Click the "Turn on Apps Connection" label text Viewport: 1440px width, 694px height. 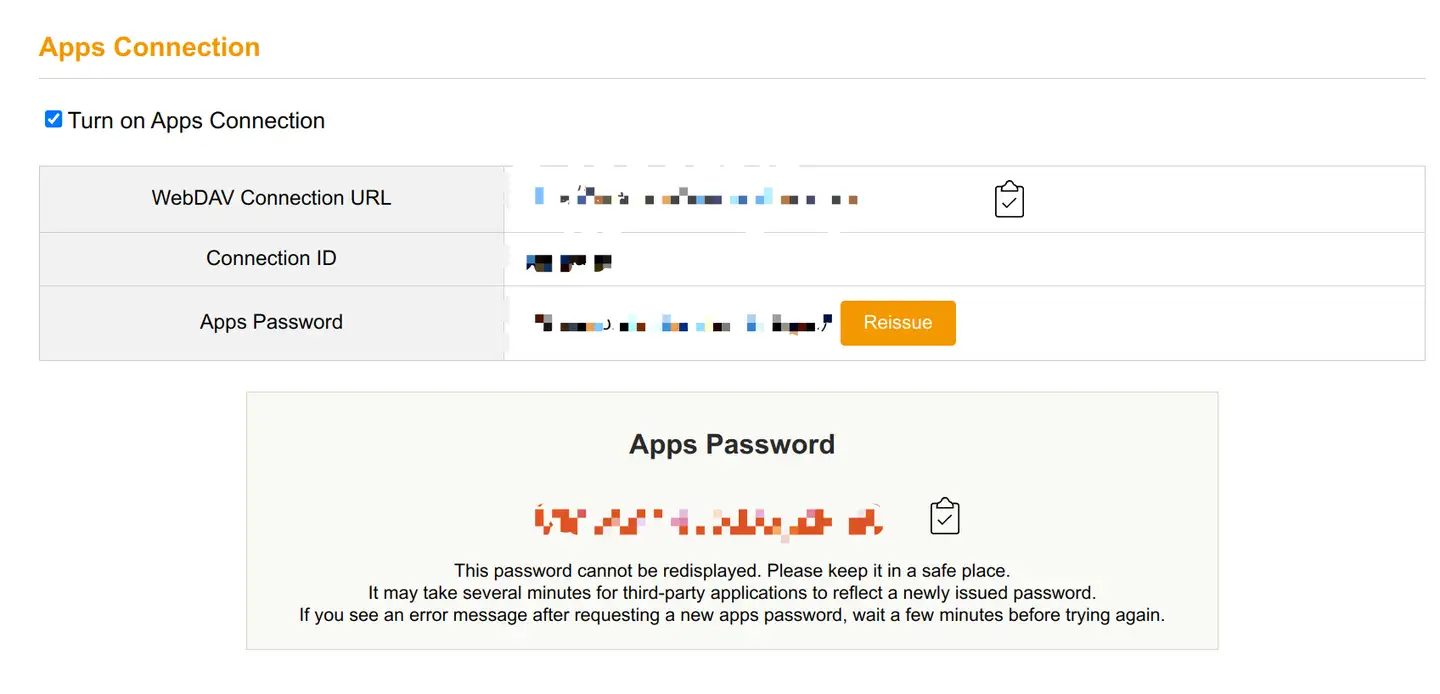[x=196, y=121]
